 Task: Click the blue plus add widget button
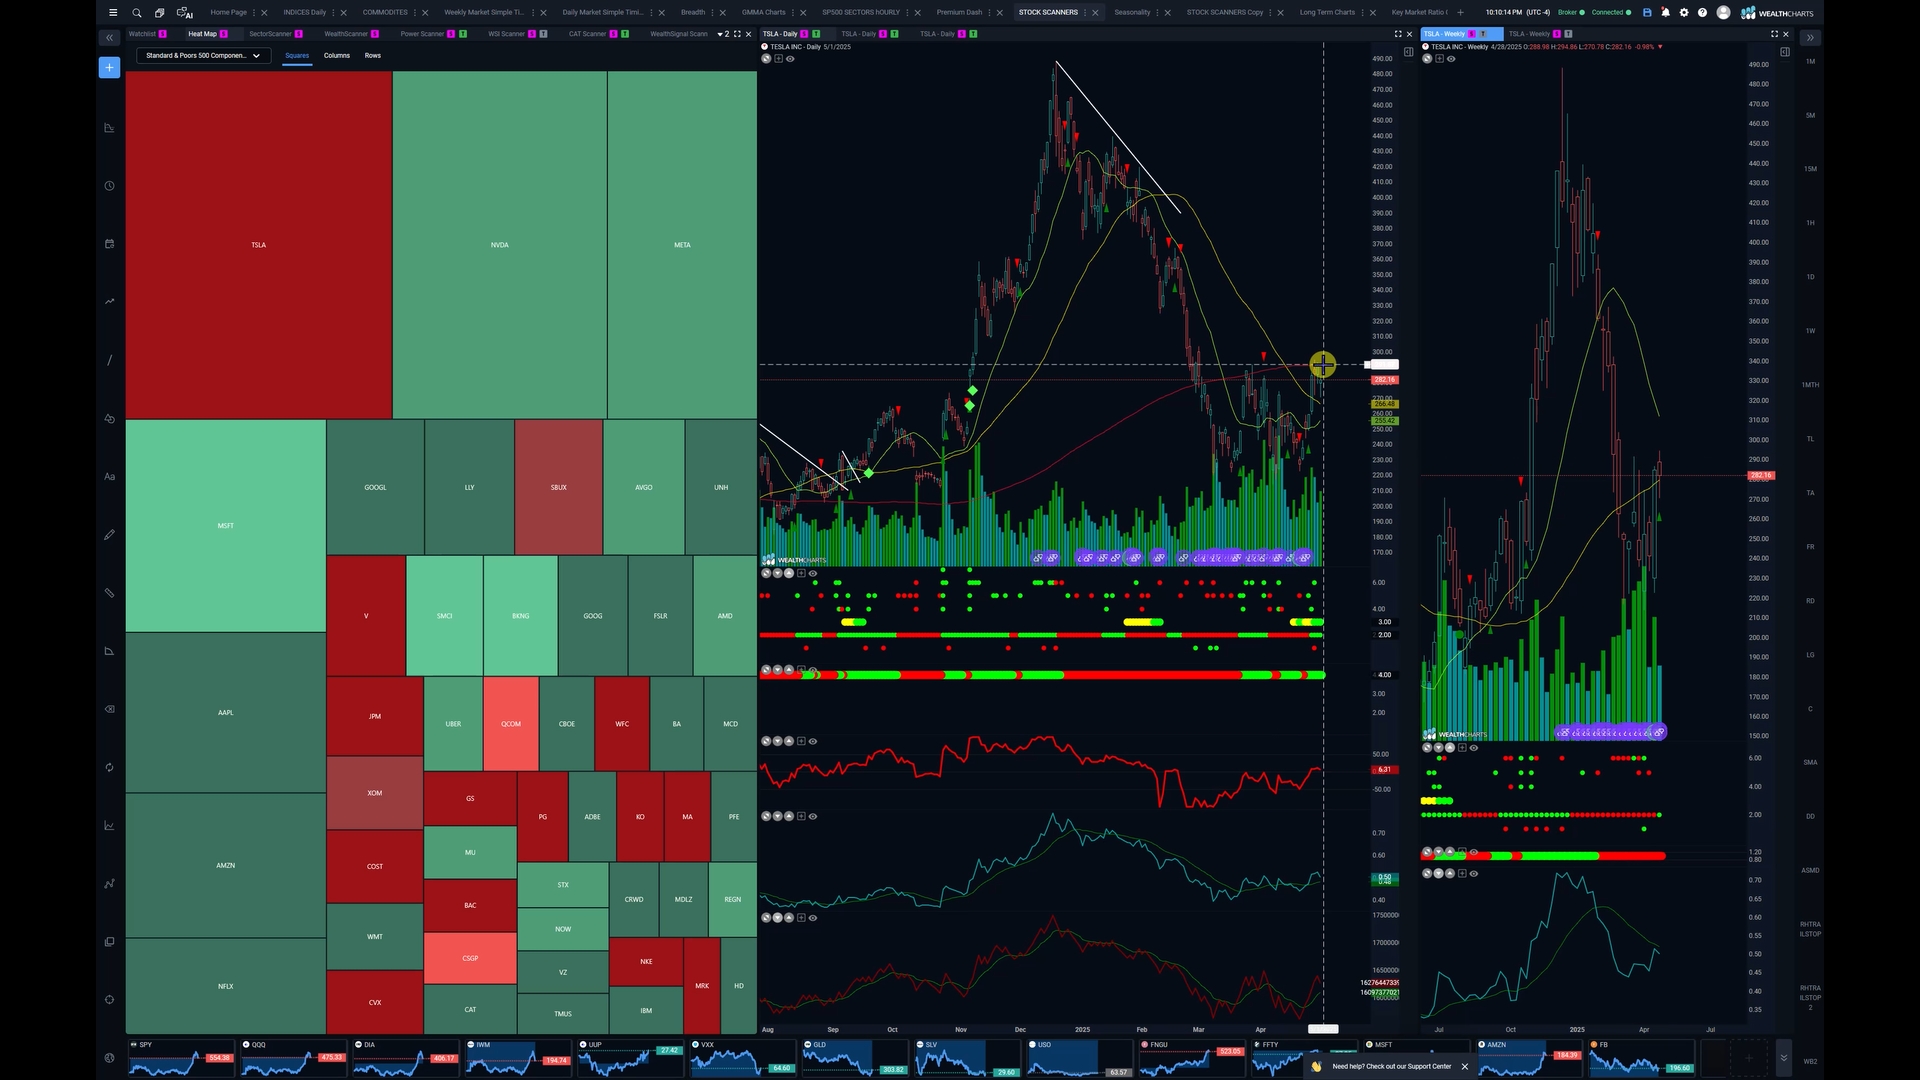[x=109, y=67]
